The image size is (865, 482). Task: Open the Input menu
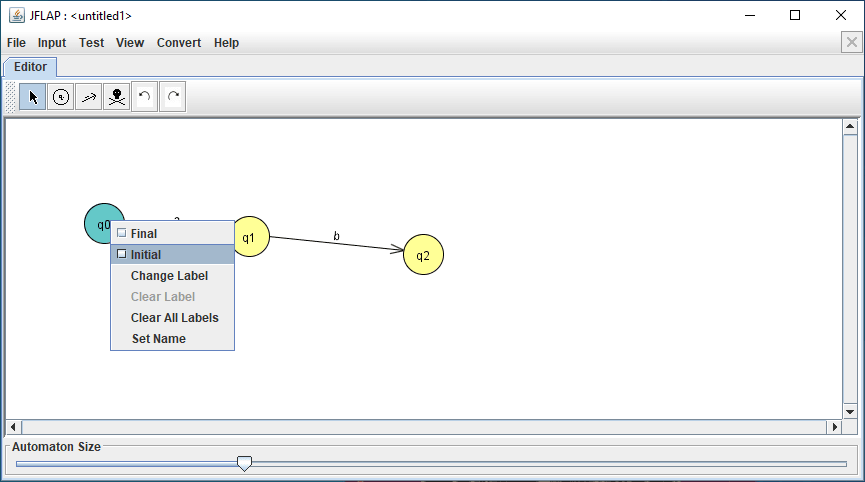52,43
